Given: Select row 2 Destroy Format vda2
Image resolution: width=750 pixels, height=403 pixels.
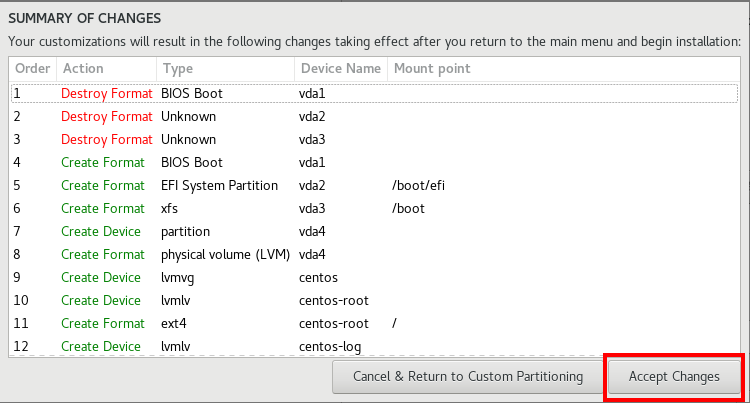Looking at the screenshot, I should (374, 116).
